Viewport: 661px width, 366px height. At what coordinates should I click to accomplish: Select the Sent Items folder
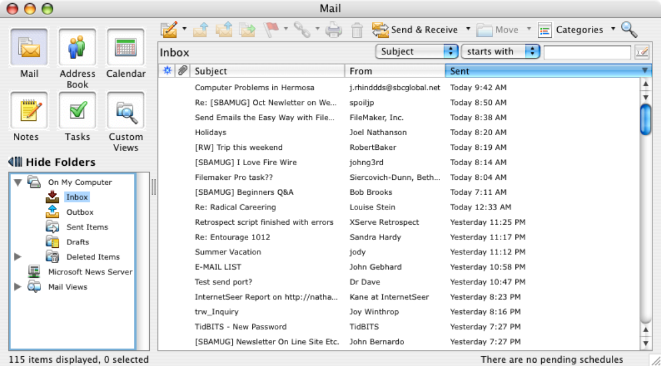coord(87,227)
